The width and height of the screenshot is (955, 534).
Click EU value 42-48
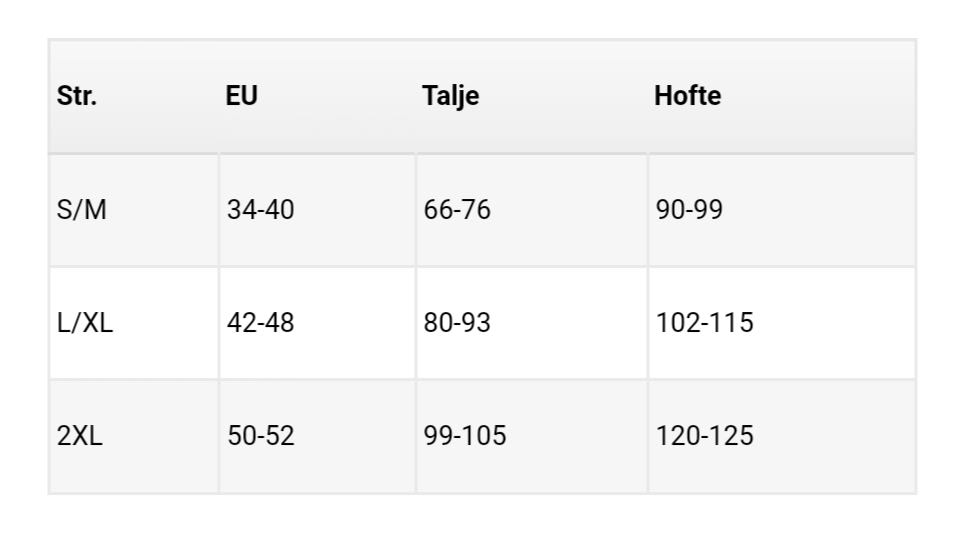point(260,323)
